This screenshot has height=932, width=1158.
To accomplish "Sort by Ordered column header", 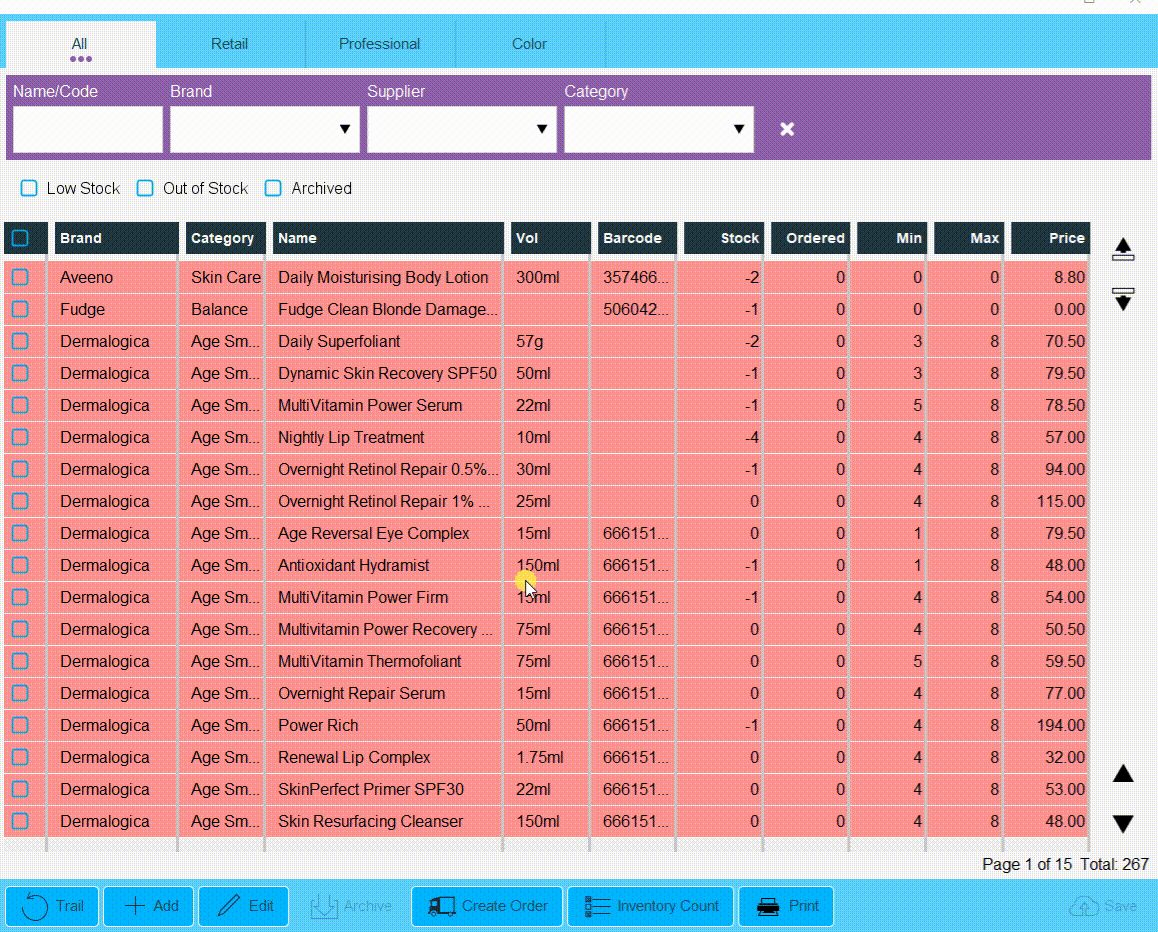I will pyautogui.click(x=810, y=238).
